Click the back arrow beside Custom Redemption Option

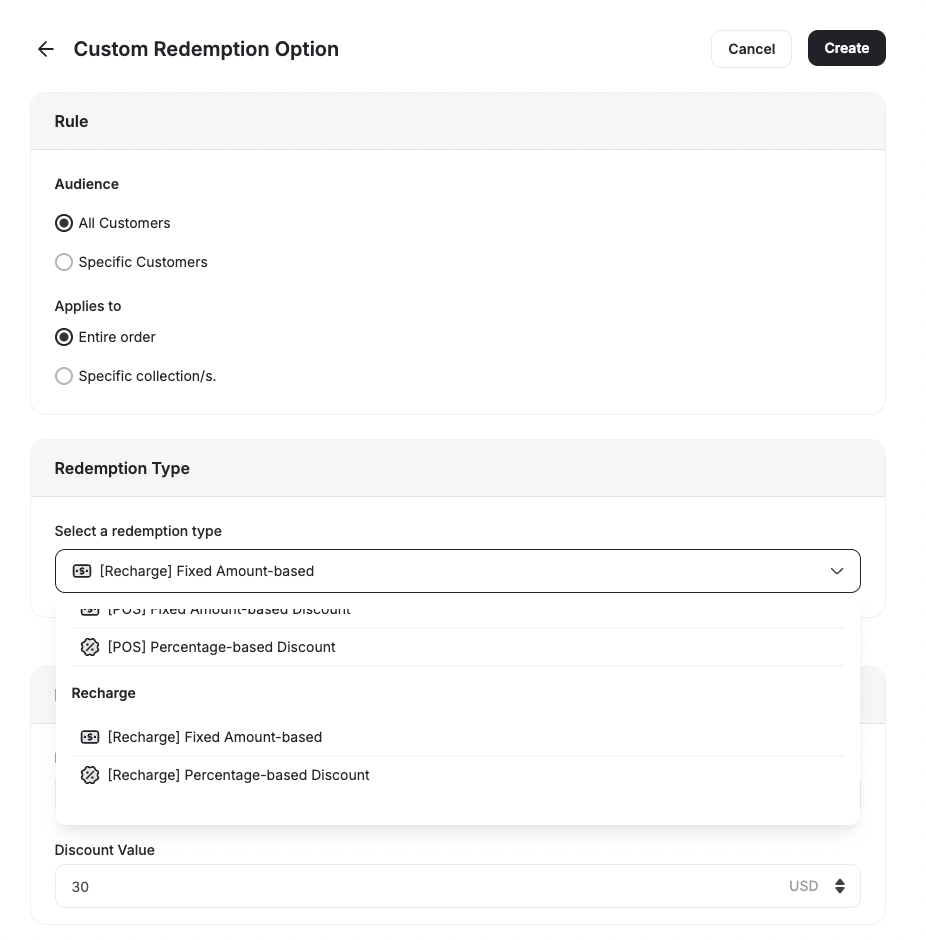click(45, 48)
